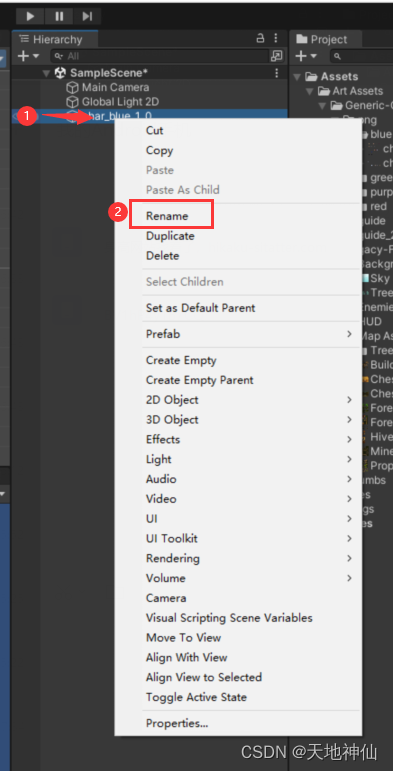Screen dimensions: 393x771
Task: Open the 3D Object submenu
Action: (238, 419)
